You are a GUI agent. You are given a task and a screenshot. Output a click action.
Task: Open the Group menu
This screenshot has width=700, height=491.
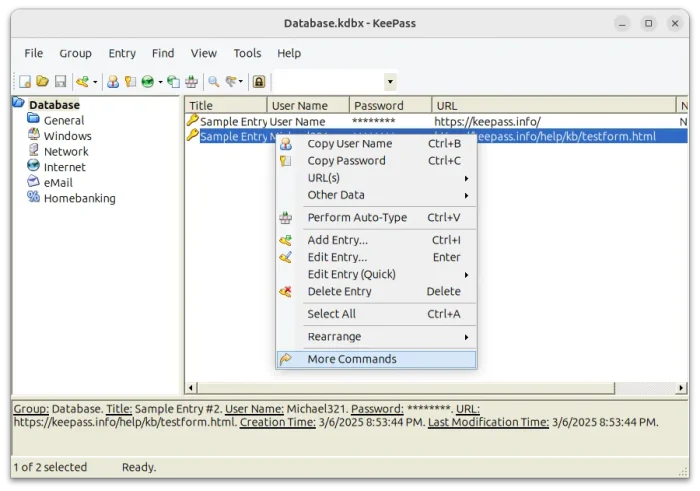click(75, 53)
